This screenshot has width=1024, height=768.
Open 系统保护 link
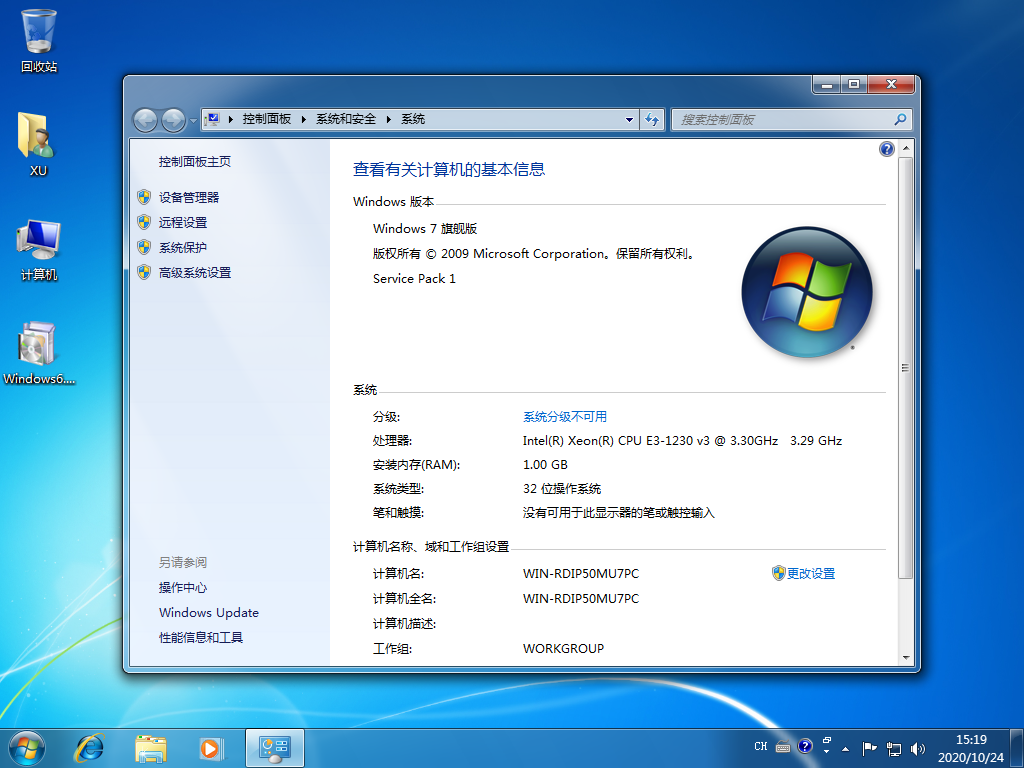[x=183, y=248]
